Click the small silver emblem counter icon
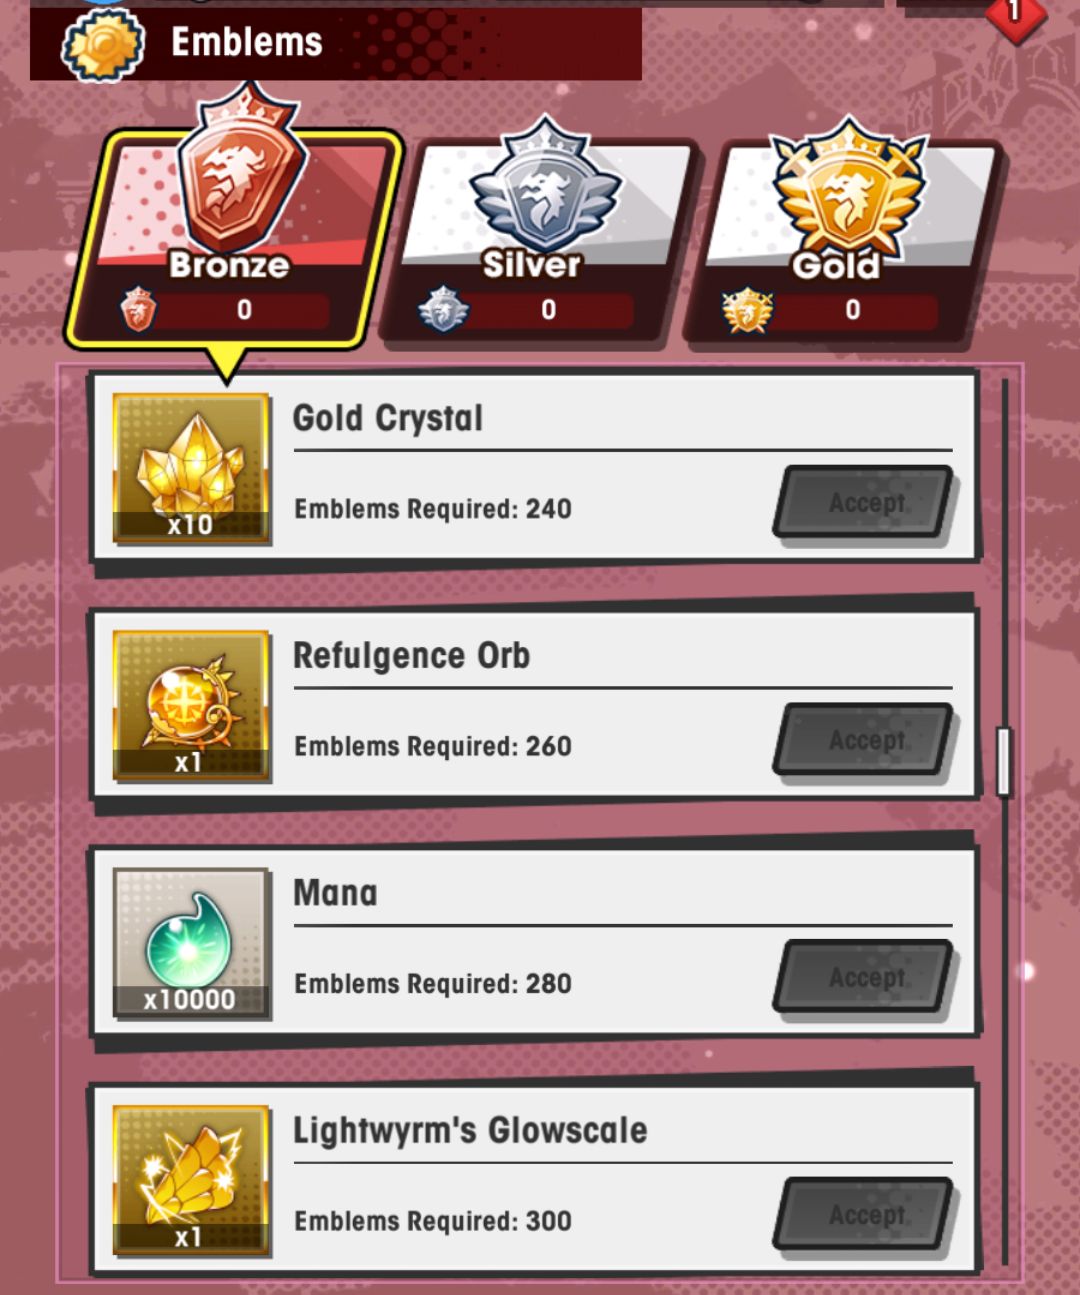Image resolution: width=1080 pixels, height=1295 pixels. pyautogui.click(x=443, y=309)
